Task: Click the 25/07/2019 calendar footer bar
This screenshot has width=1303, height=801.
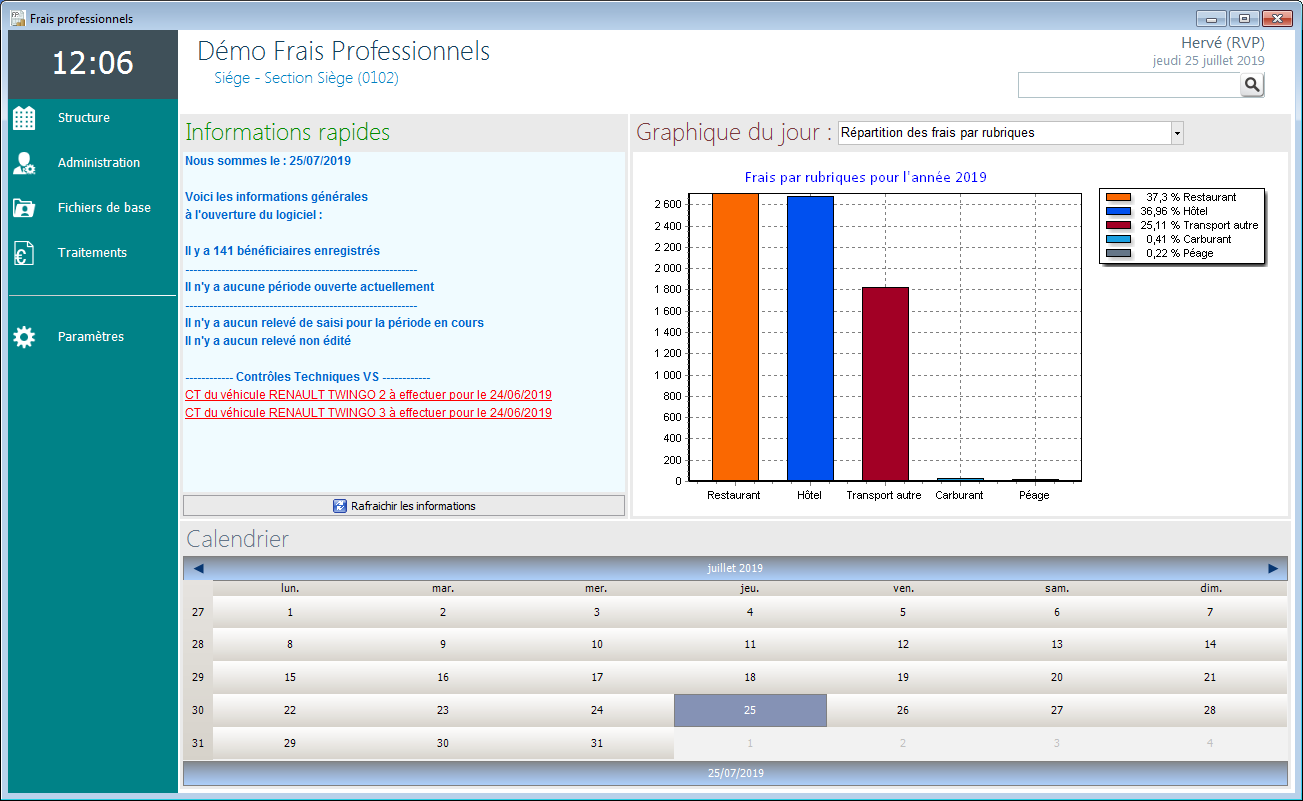Action: (735, 773)
